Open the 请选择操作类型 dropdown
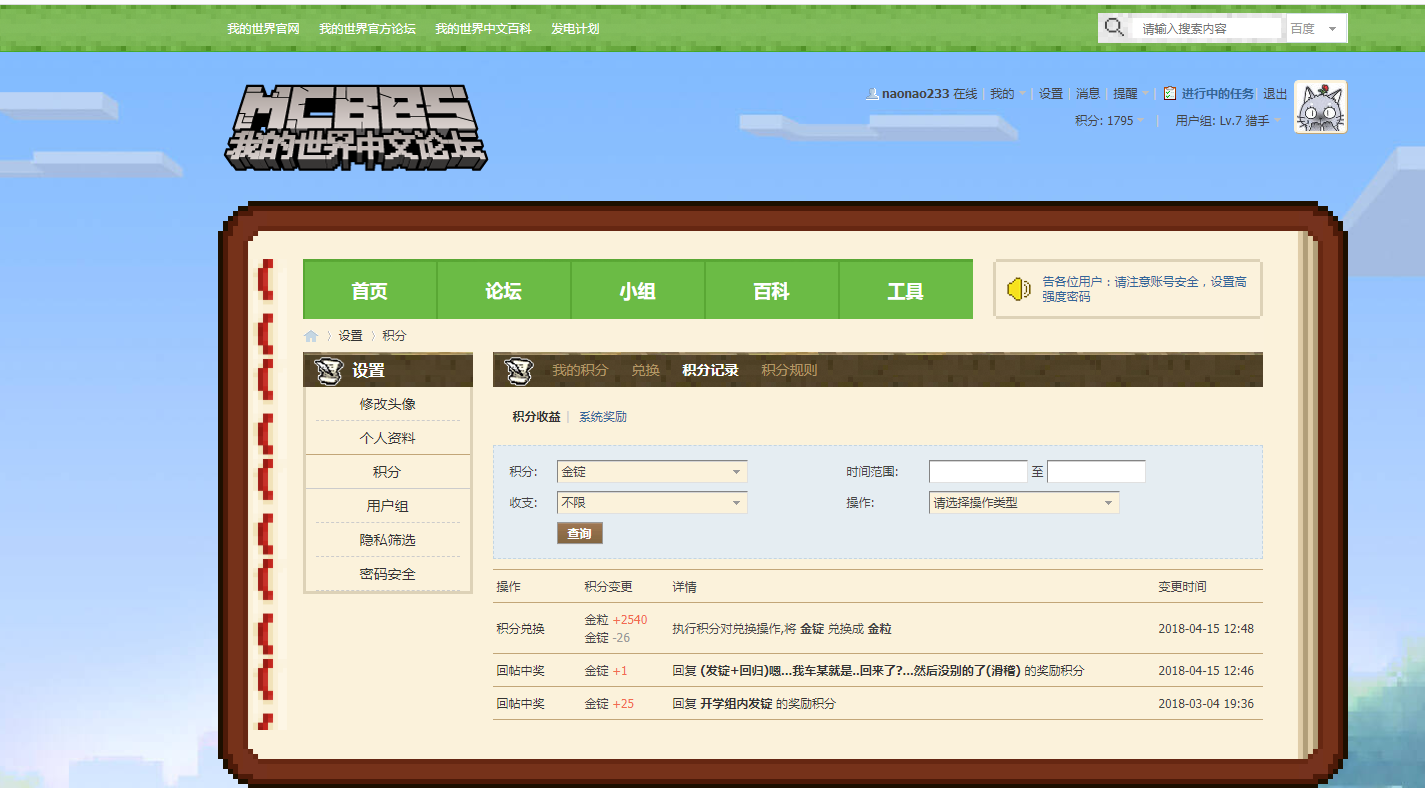This screenshot has height=788, width=1425. click(x=1024, y=503)
